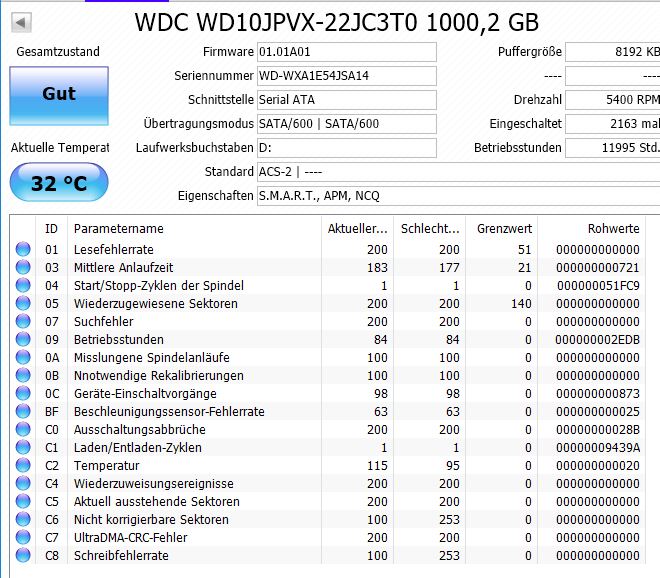Click the Puffergröße field 8192 KB
Viewport: 660px width, 578px height.
pyautogui.click(x=612, y=52)
